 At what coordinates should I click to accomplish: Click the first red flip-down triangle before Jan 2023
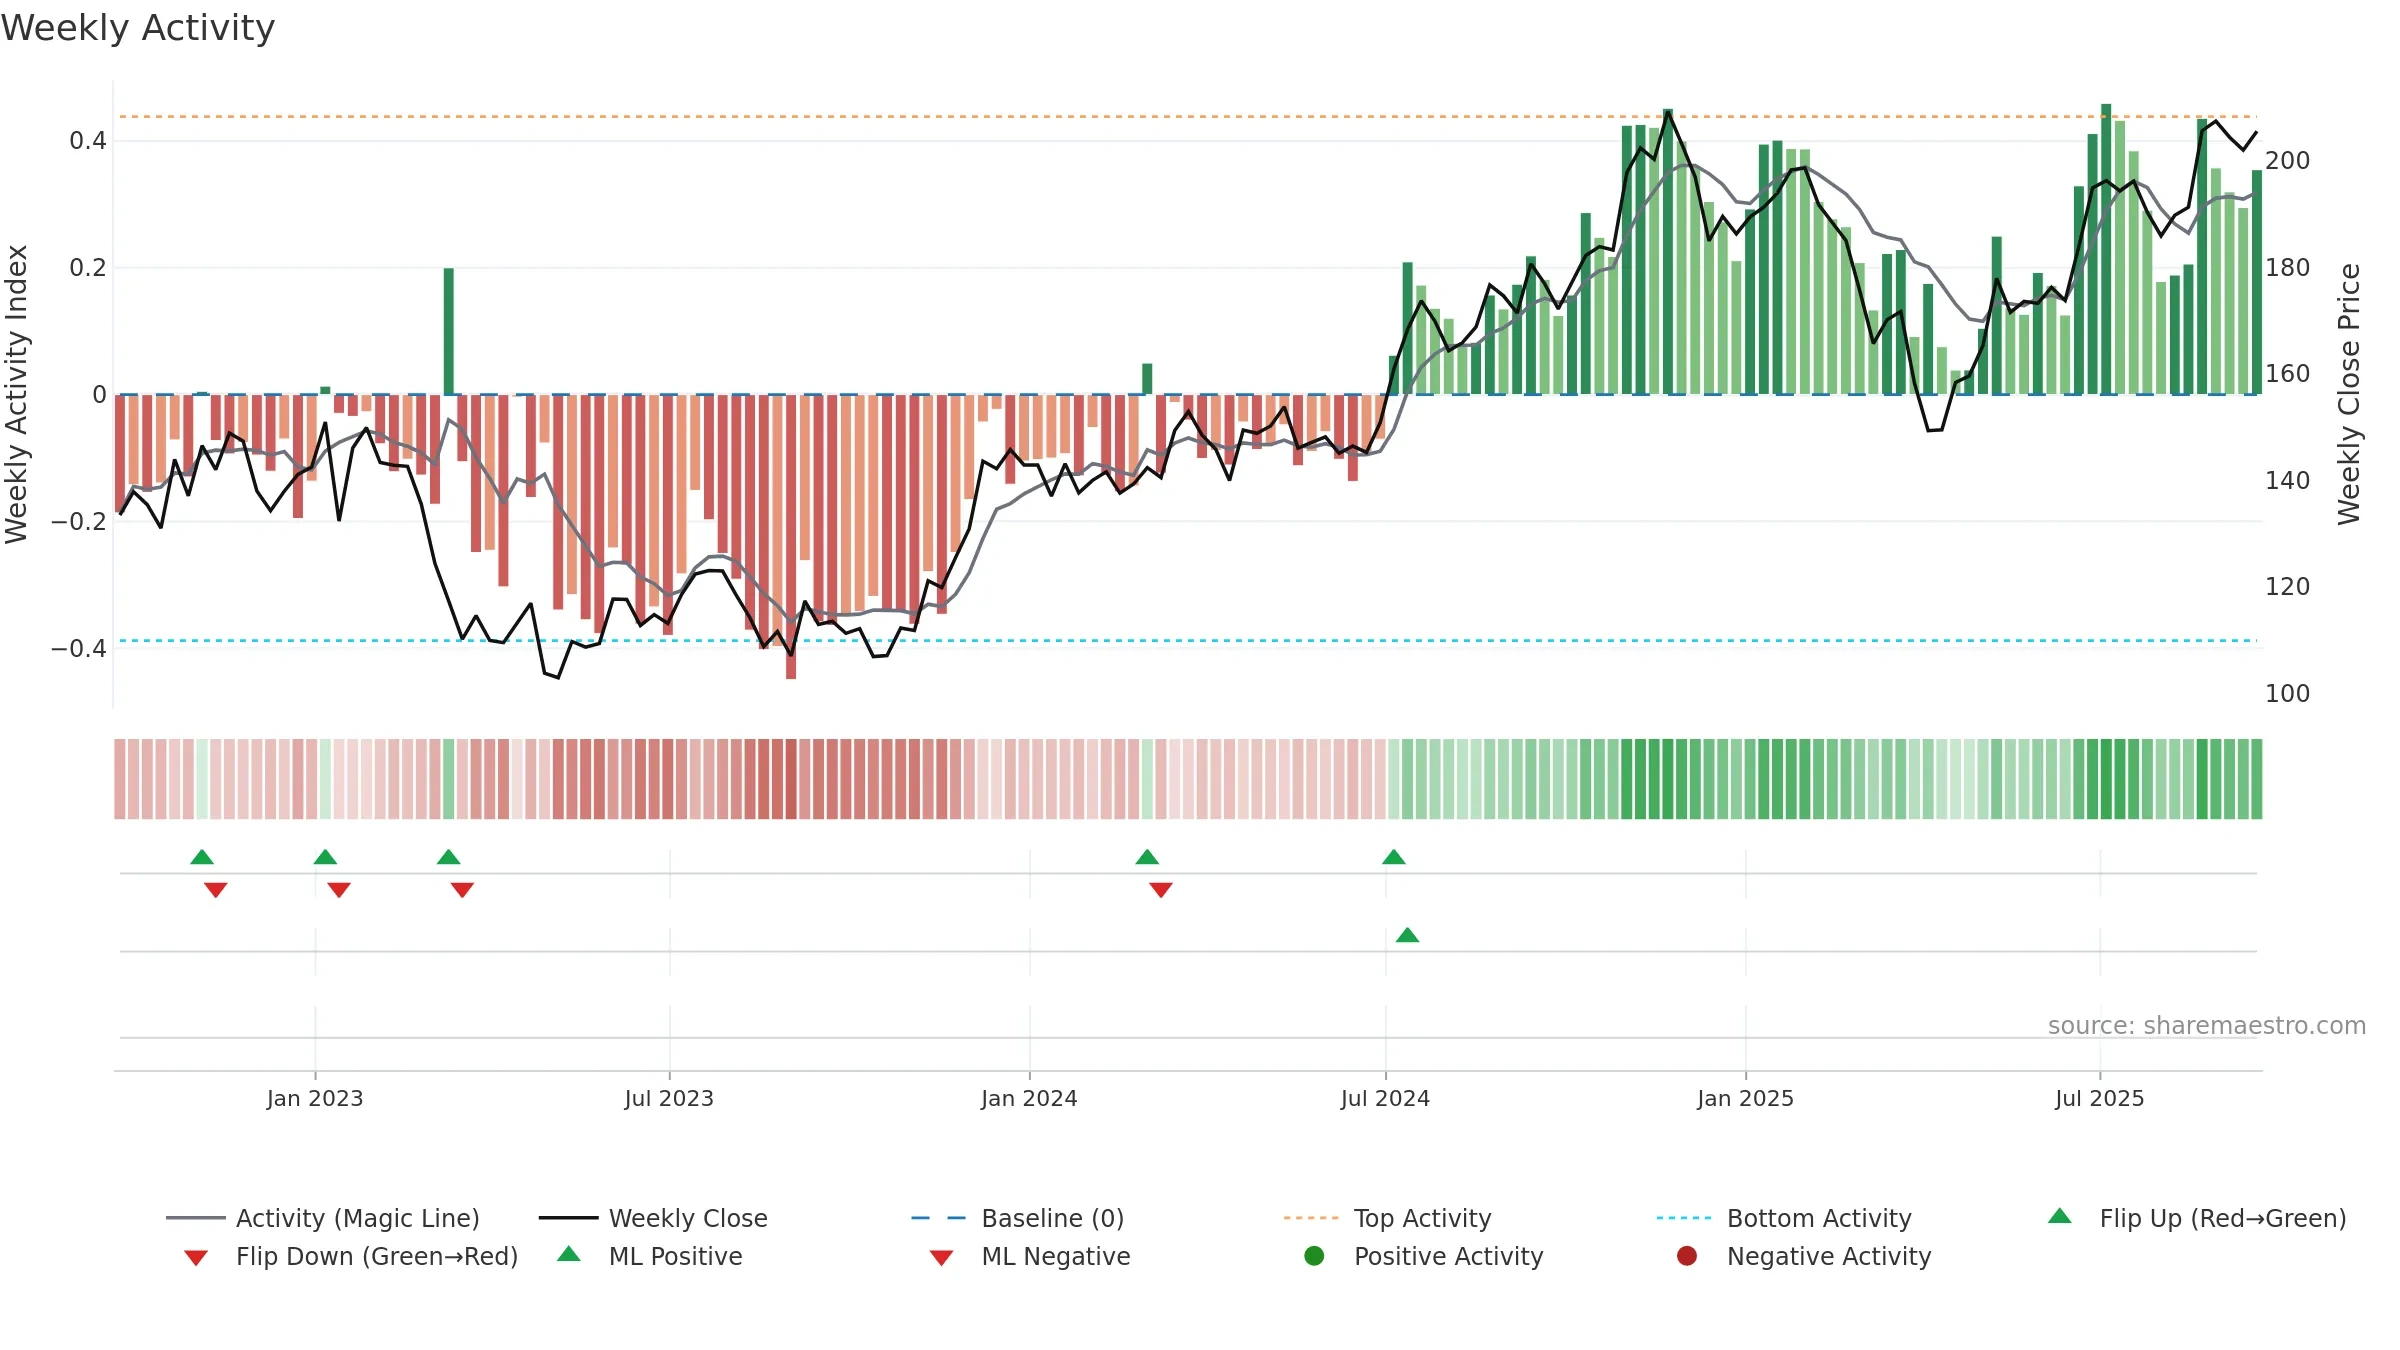pos(216,890)
